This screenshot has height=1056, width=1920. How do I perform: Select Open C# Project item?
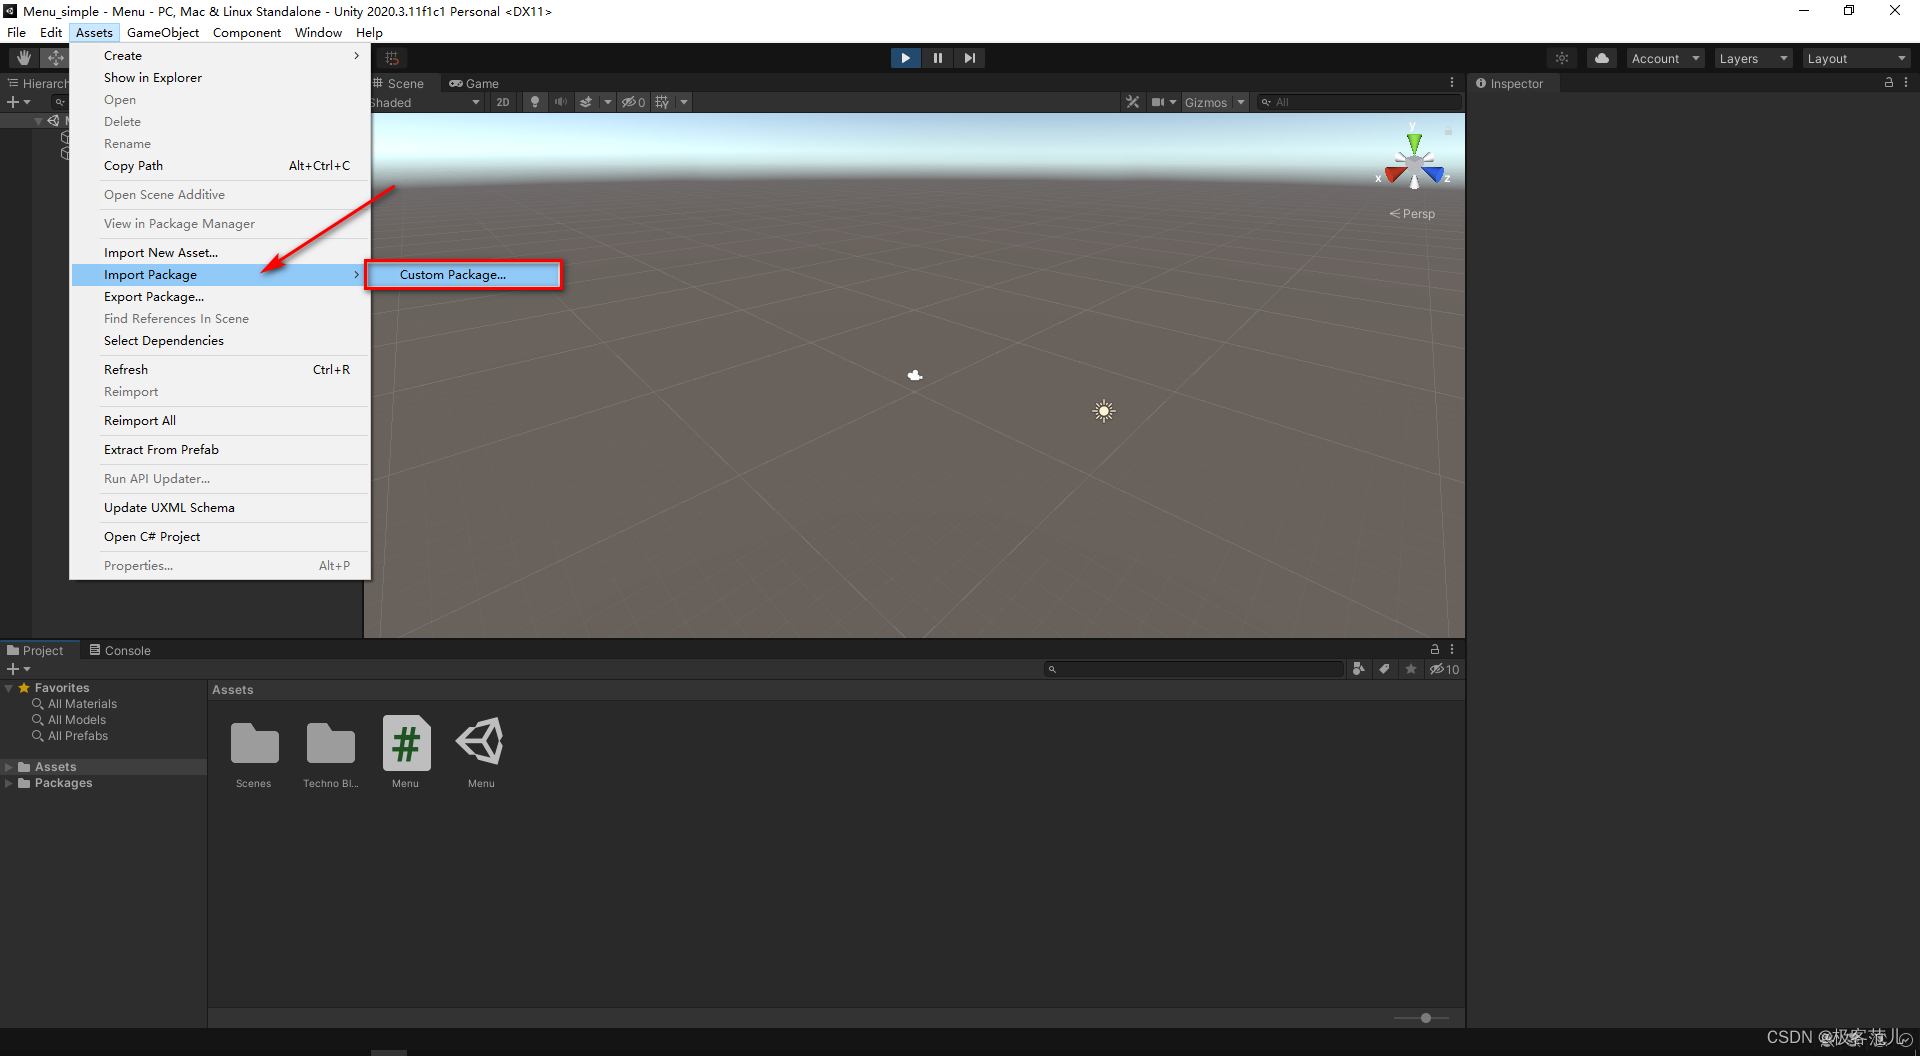tap(220, 537)
